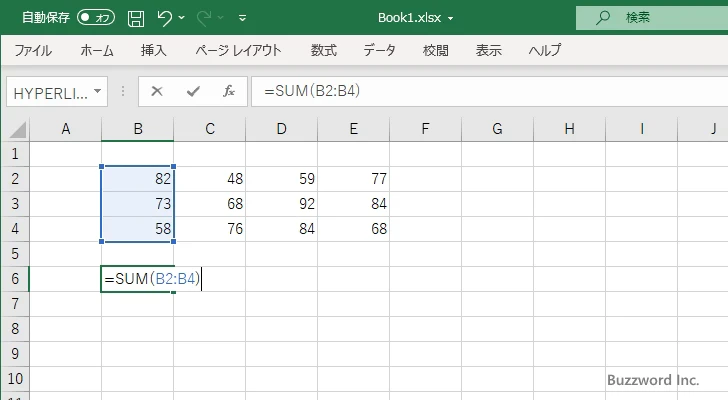
Task: Select column D header
Action: pos(282,129)
